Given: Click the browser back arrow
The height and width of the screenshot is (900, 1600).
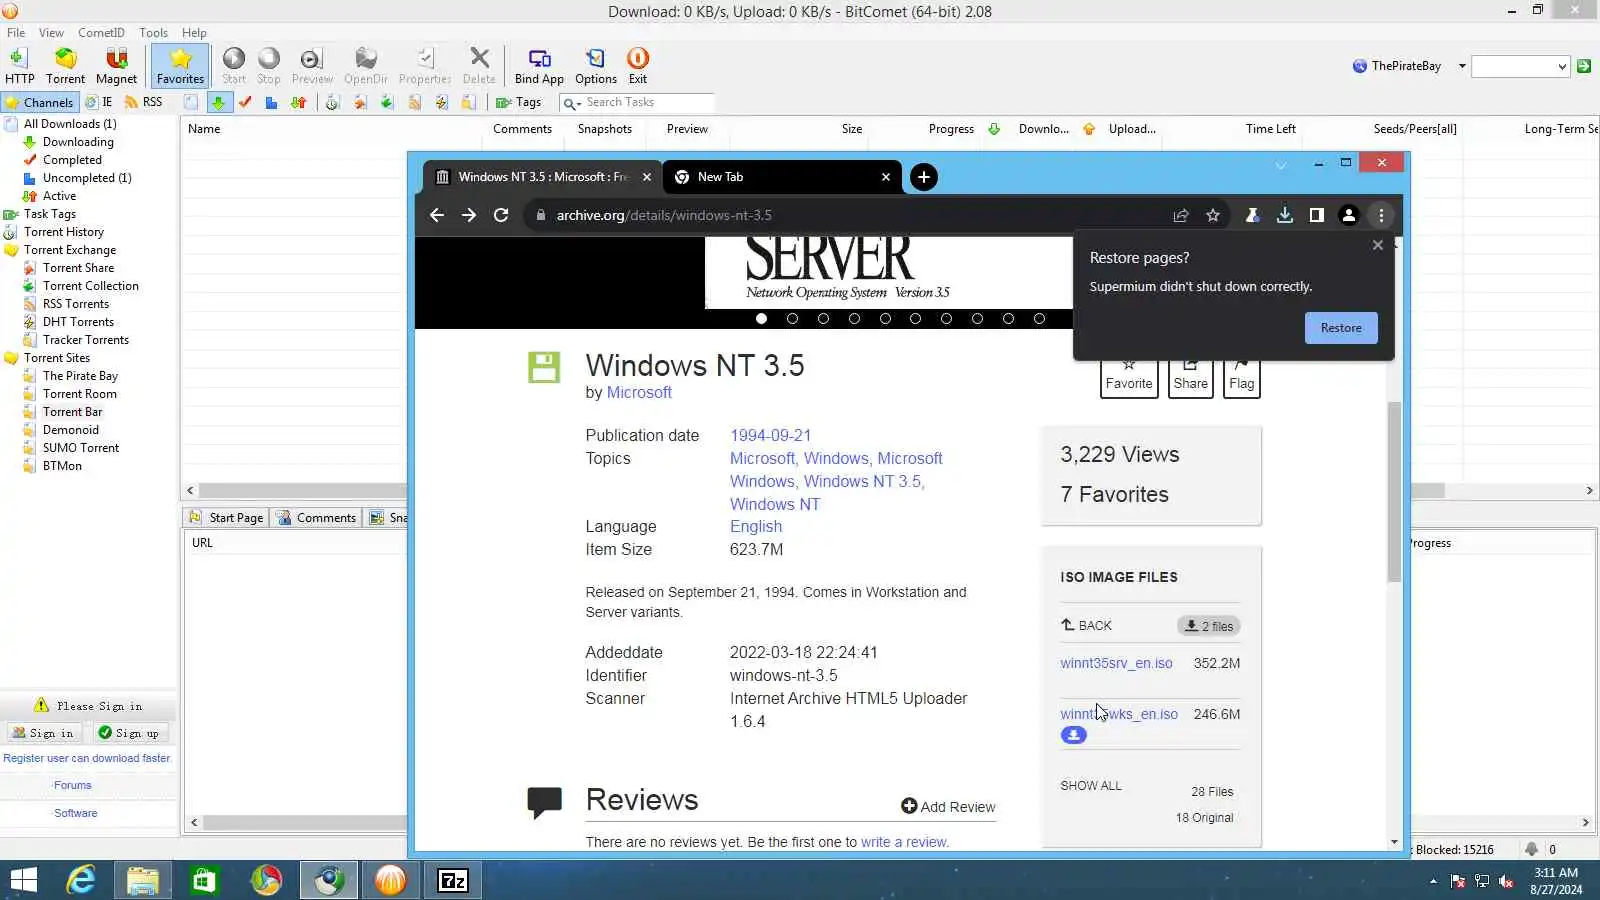Looking at the screenshot, I should (437, 215).
